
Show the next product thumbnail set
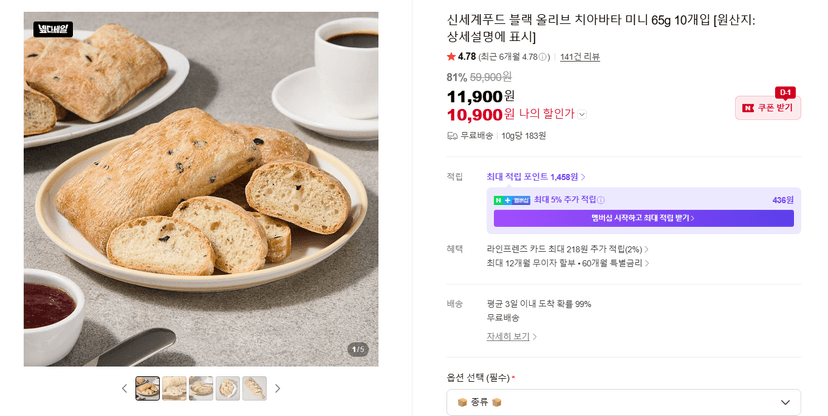point(277,389)
